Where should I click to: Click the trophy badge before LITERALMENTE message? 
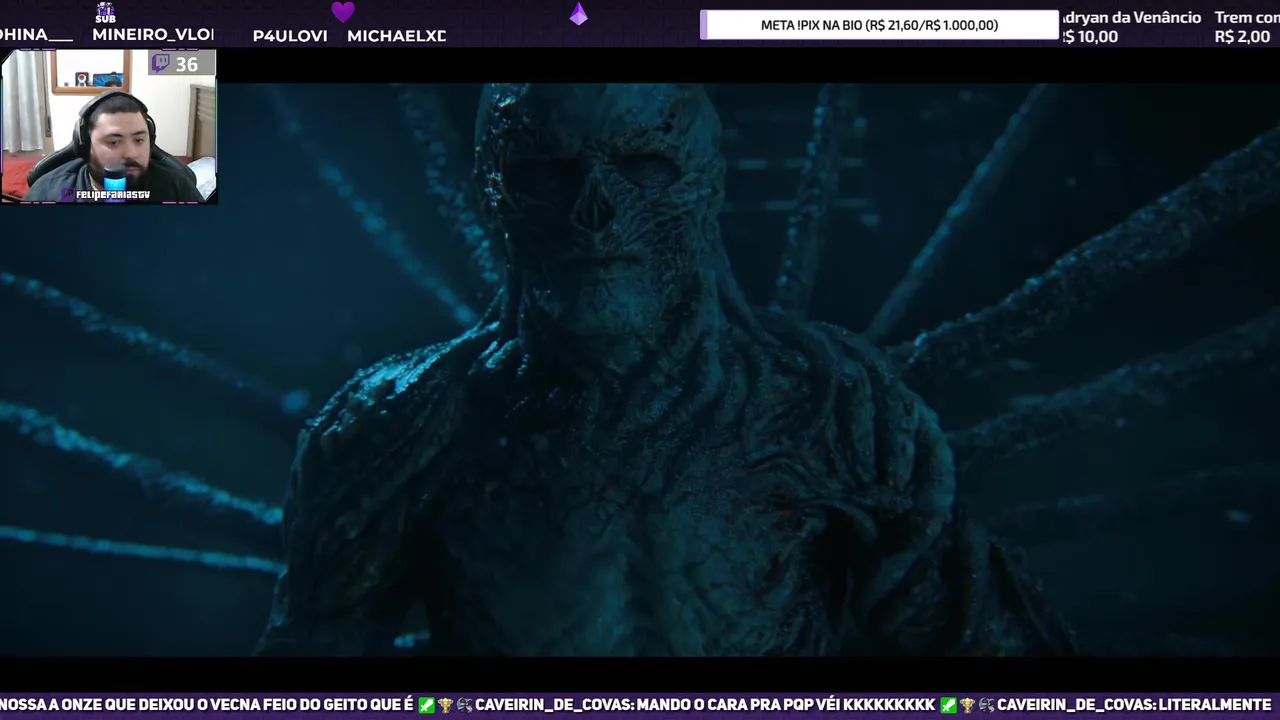point(967,705)
